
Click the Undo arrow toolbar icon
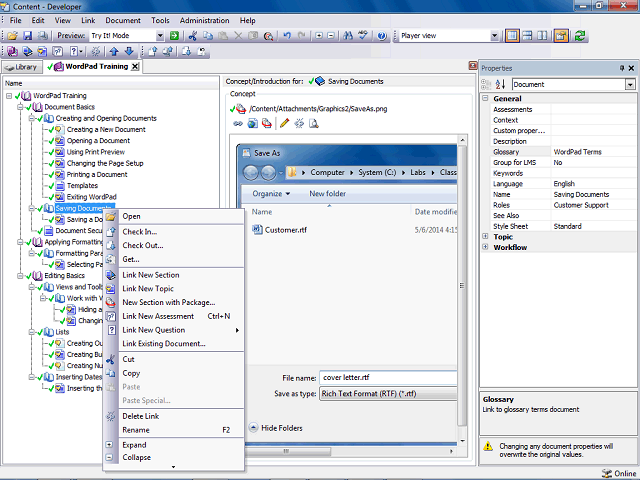click(x=287, y=36)
